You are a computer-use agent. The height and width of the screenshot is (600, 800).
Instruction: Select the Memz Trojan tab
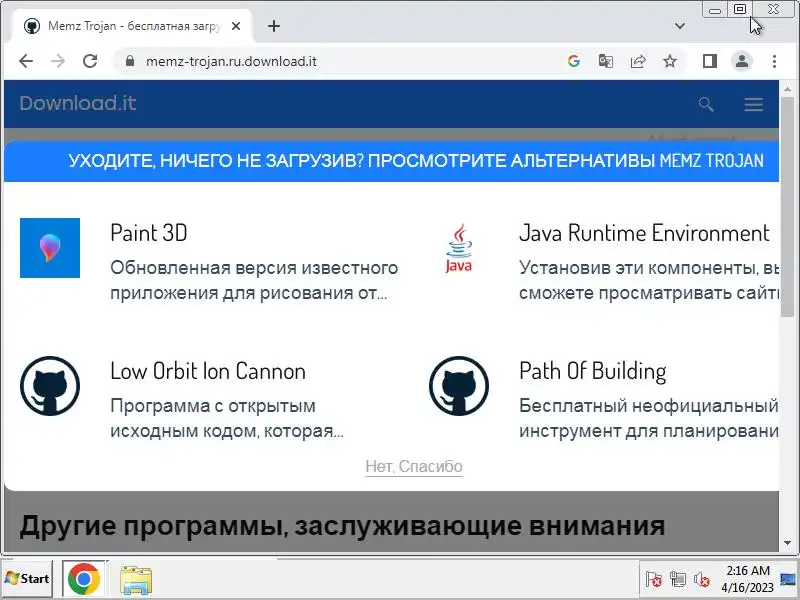coord(133,26)
